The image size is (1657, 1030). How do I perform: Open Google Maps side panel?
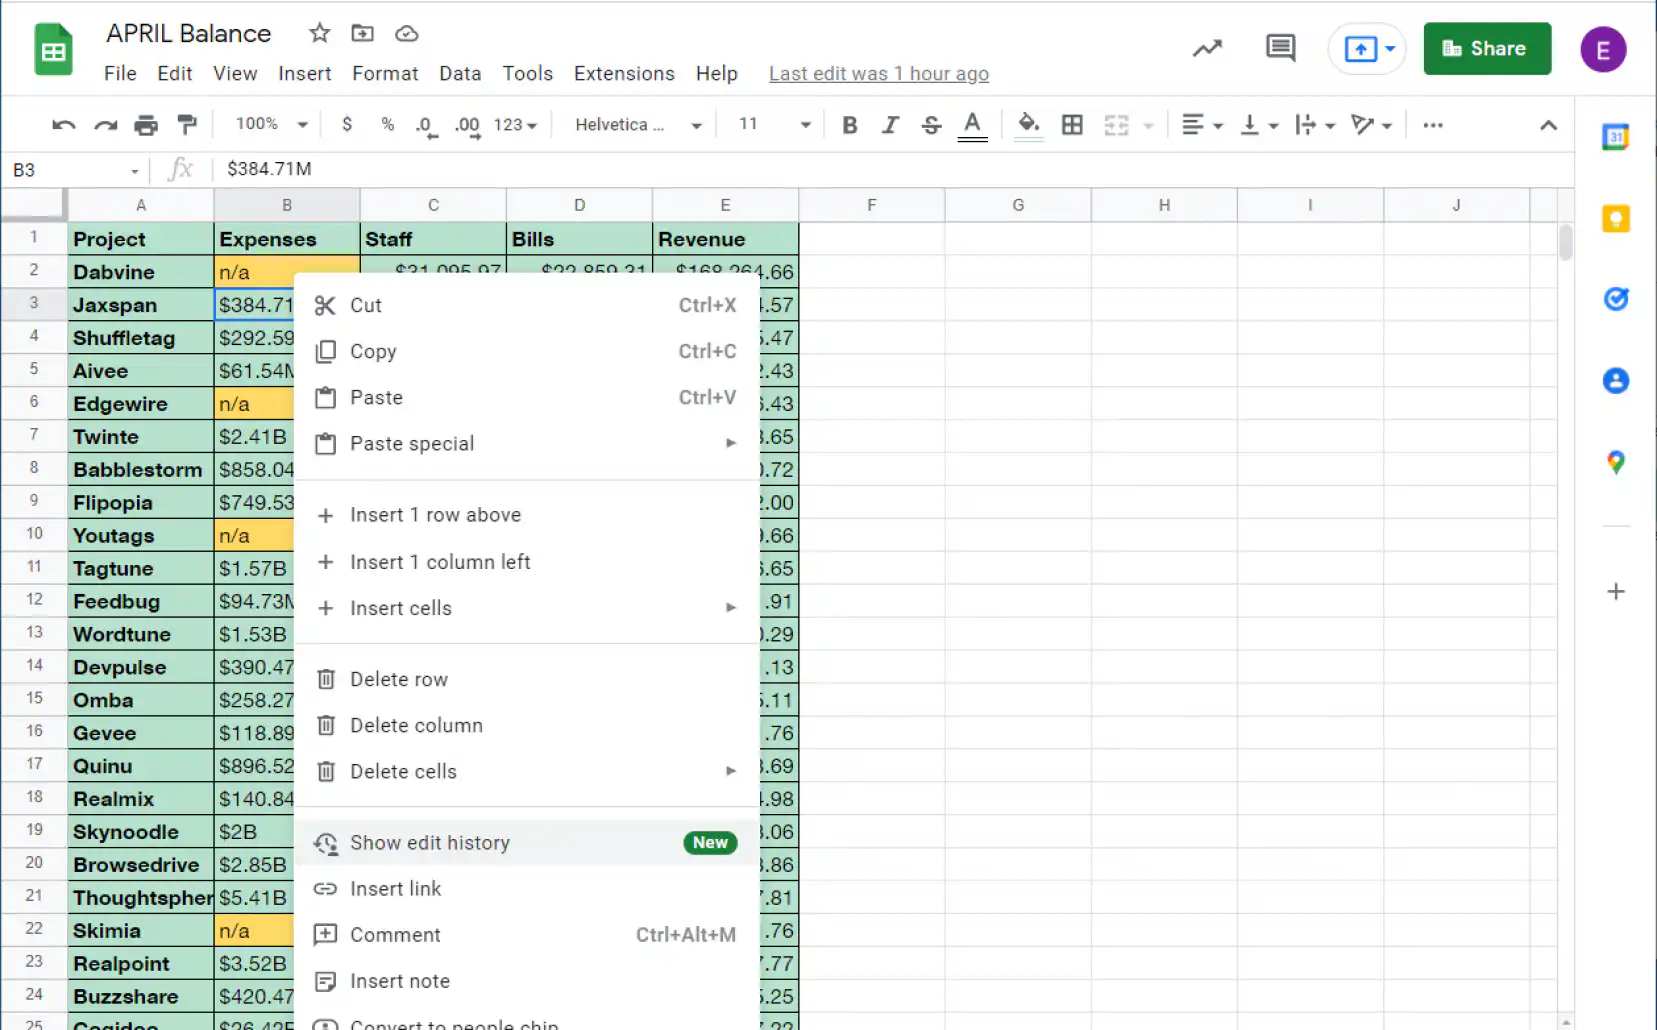click(1616, 462)
